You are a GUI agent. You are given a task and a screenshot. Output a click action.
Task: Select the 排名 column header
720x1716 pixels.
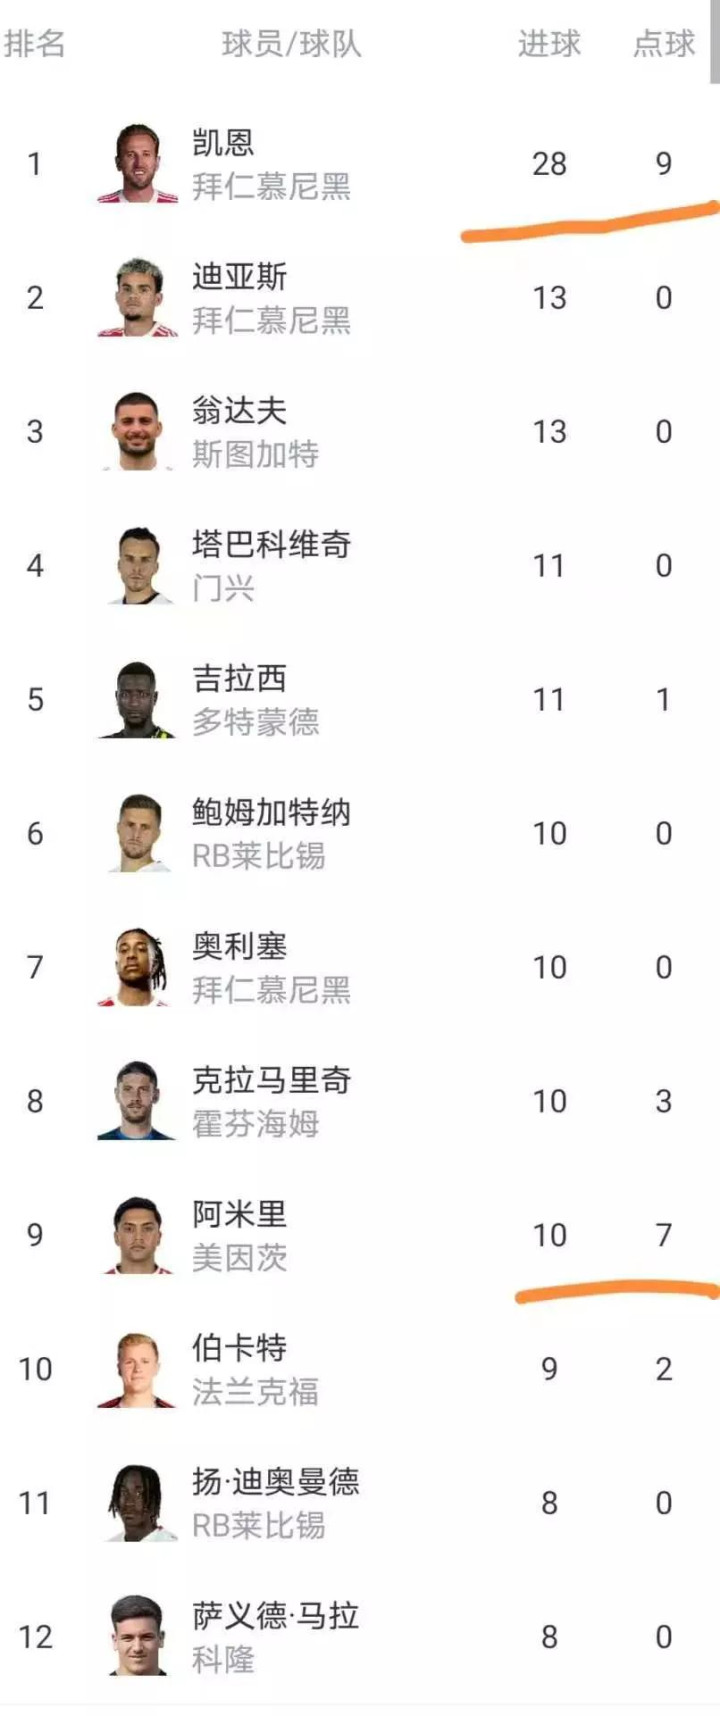tap(35, 44)
